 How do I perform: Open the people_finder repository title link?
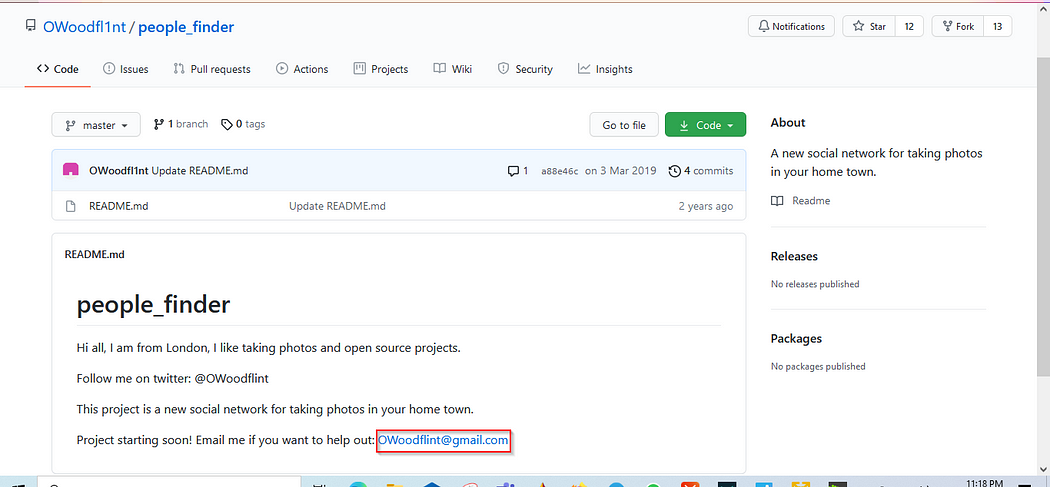pyautogui.click(x=186, y=27)
